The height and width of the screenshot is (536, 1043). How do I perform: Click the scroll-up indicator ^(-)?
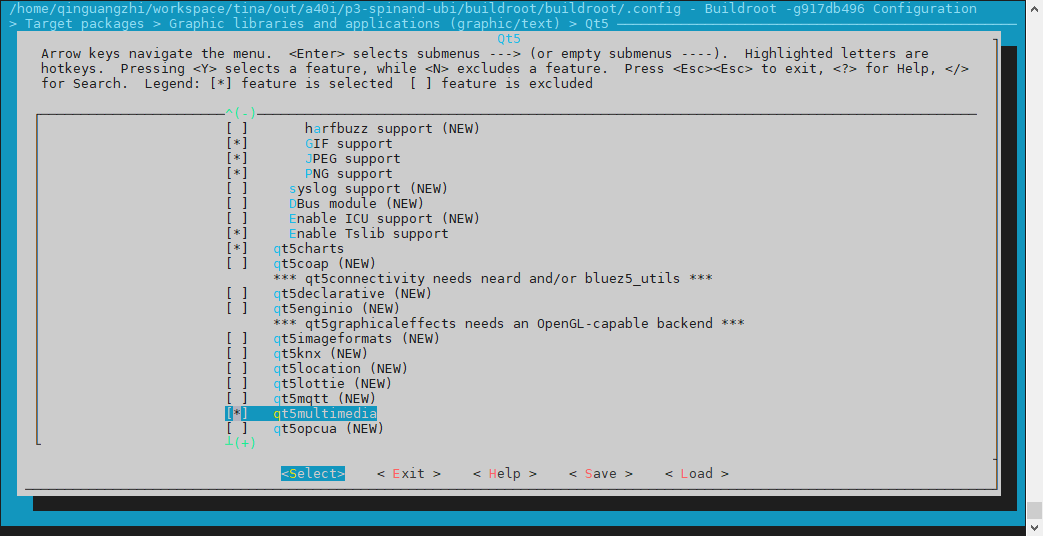coord(240,113)
